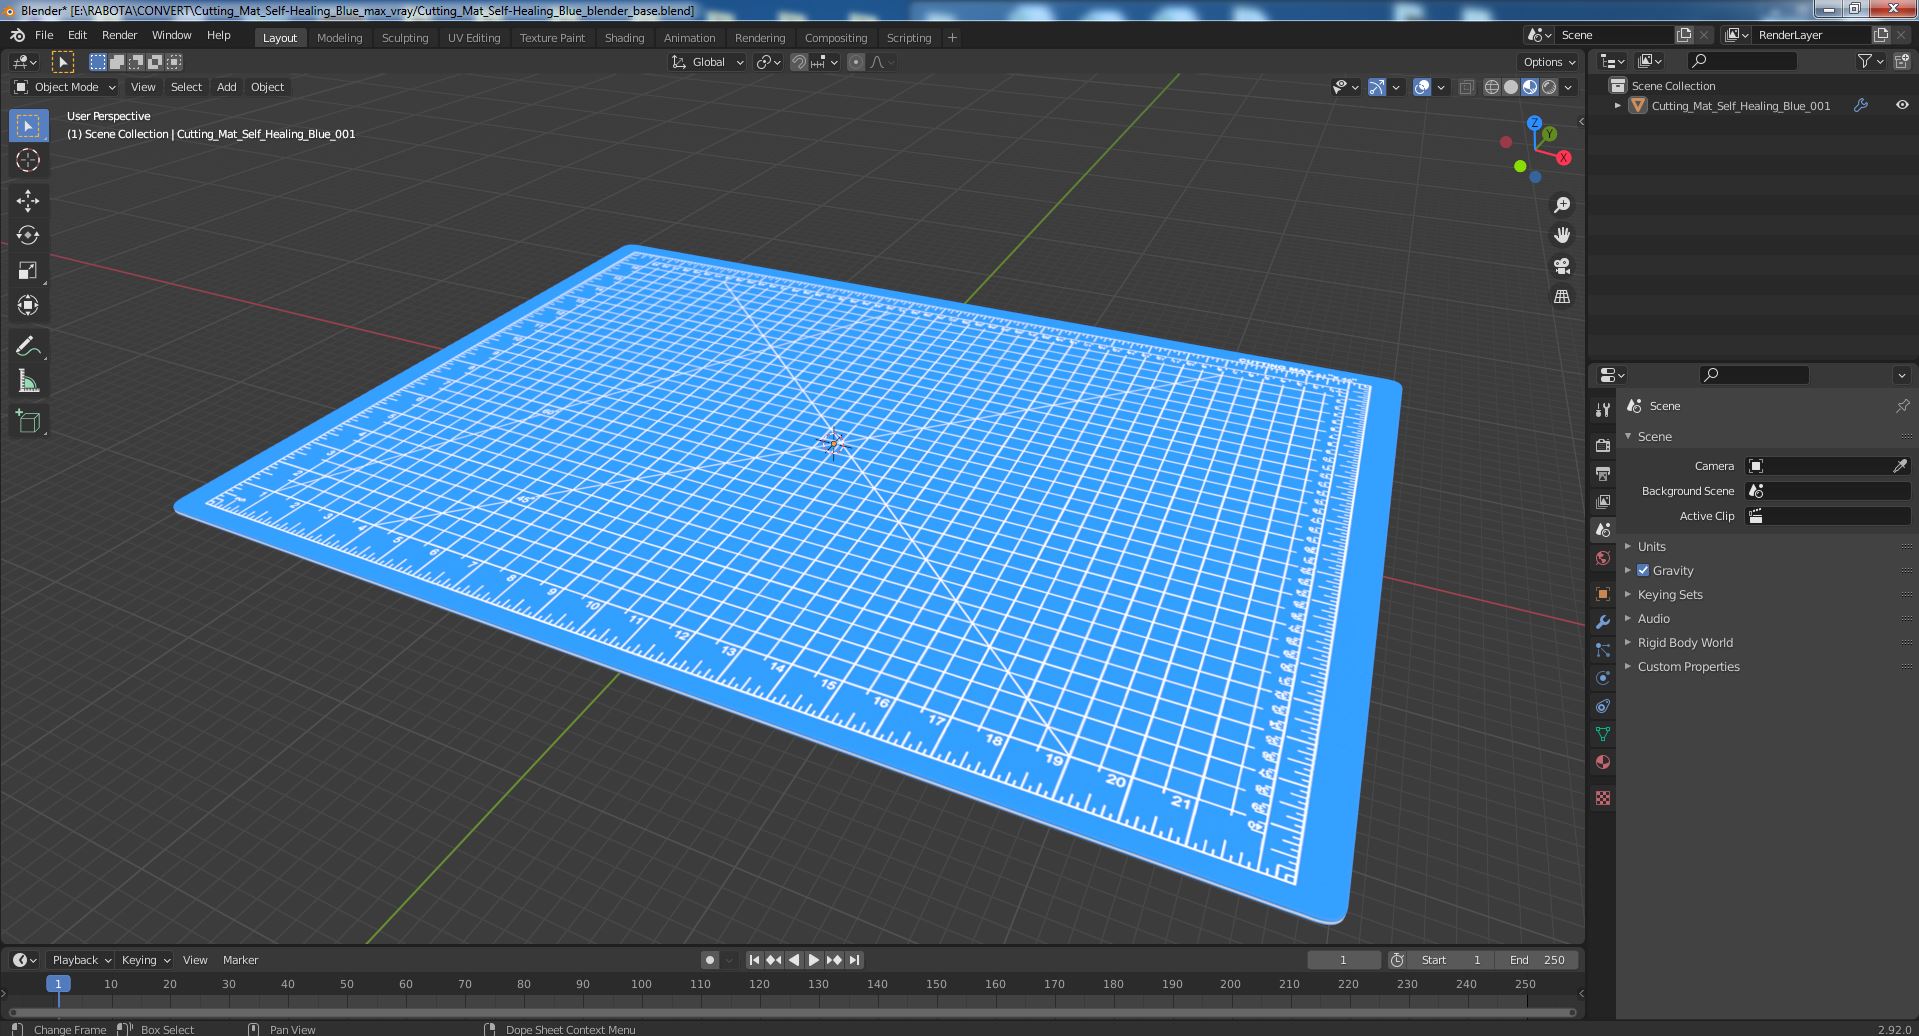Select the Scale tool
This screenshot has height=1036, width=1919.
(28, 271)
